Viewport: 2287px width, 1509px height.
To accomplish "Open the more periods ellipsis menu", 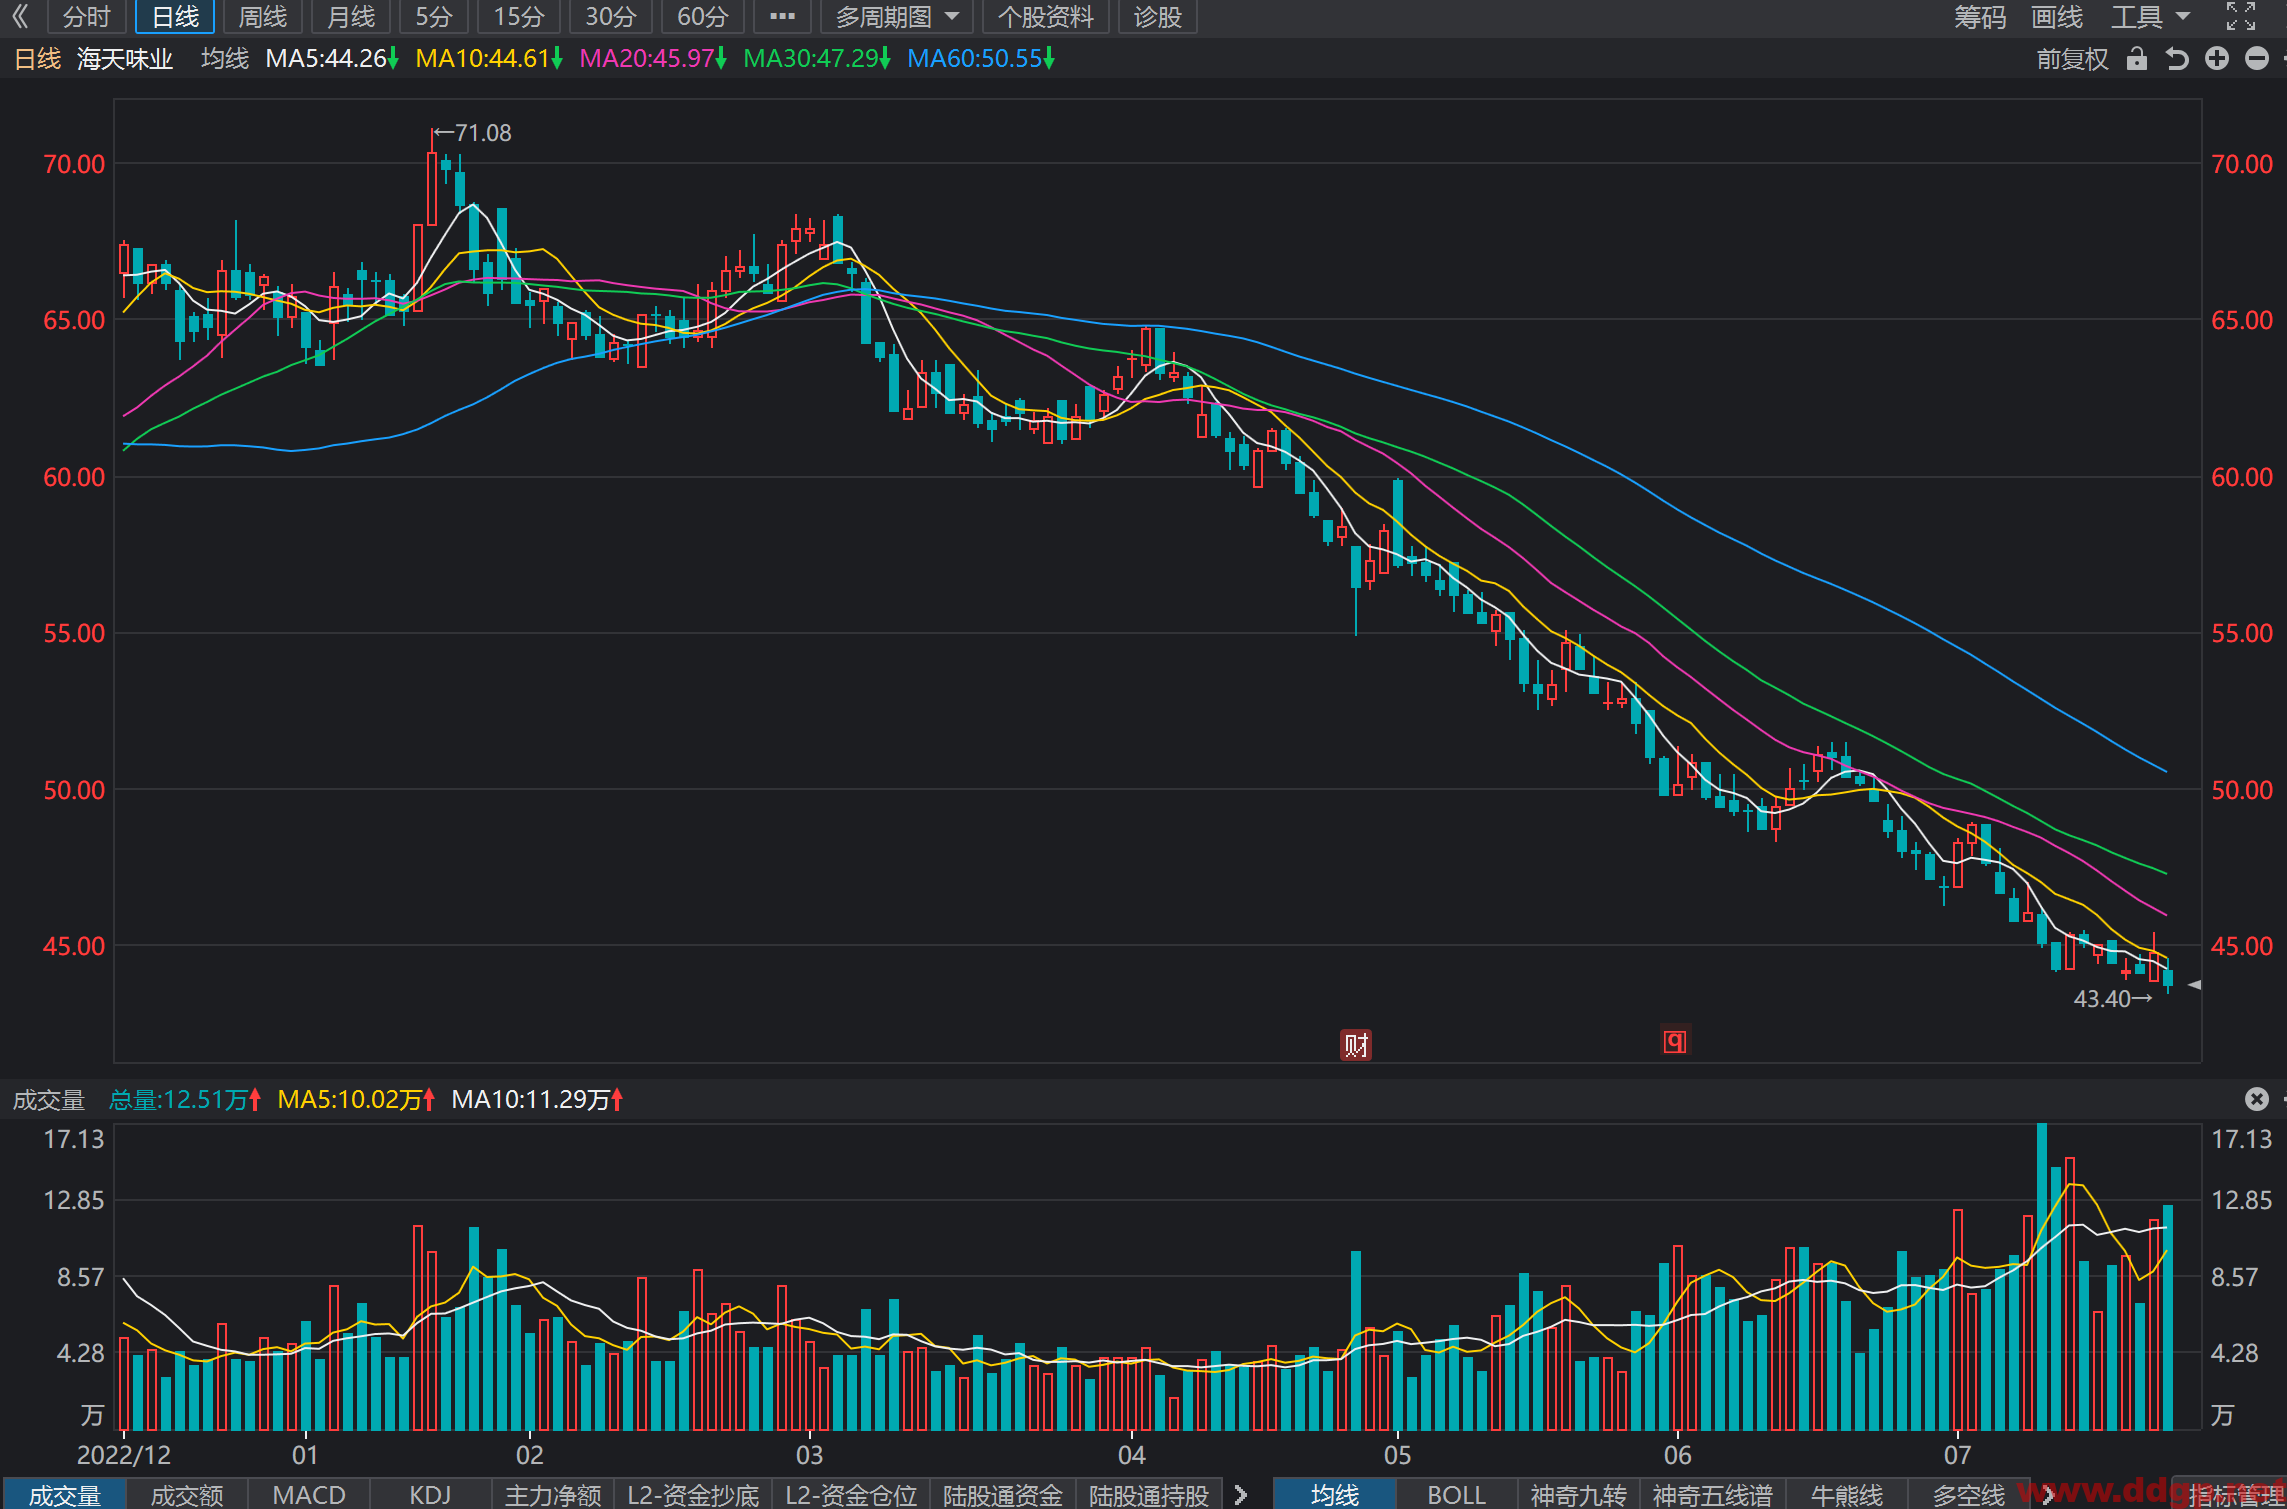I will 782,16.
